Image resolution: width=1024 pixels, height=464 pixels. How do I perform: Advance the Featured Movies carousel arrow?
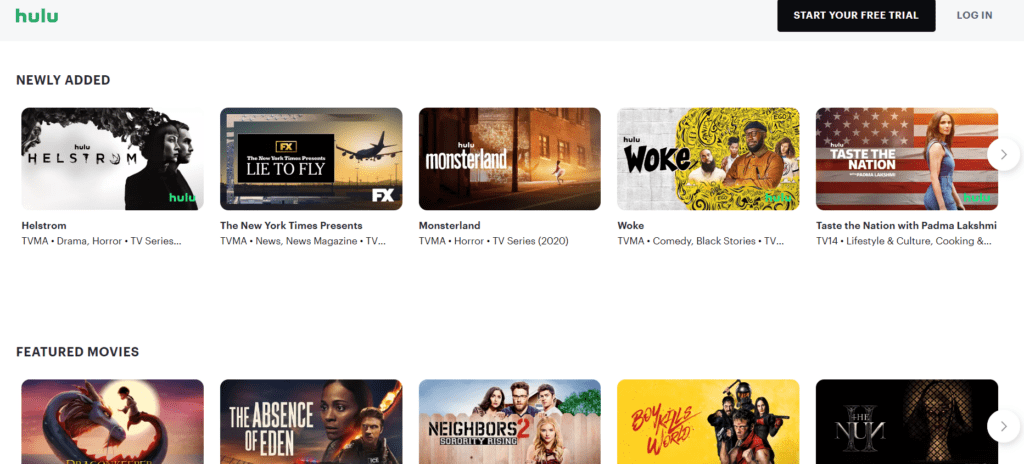(1003, 427)
